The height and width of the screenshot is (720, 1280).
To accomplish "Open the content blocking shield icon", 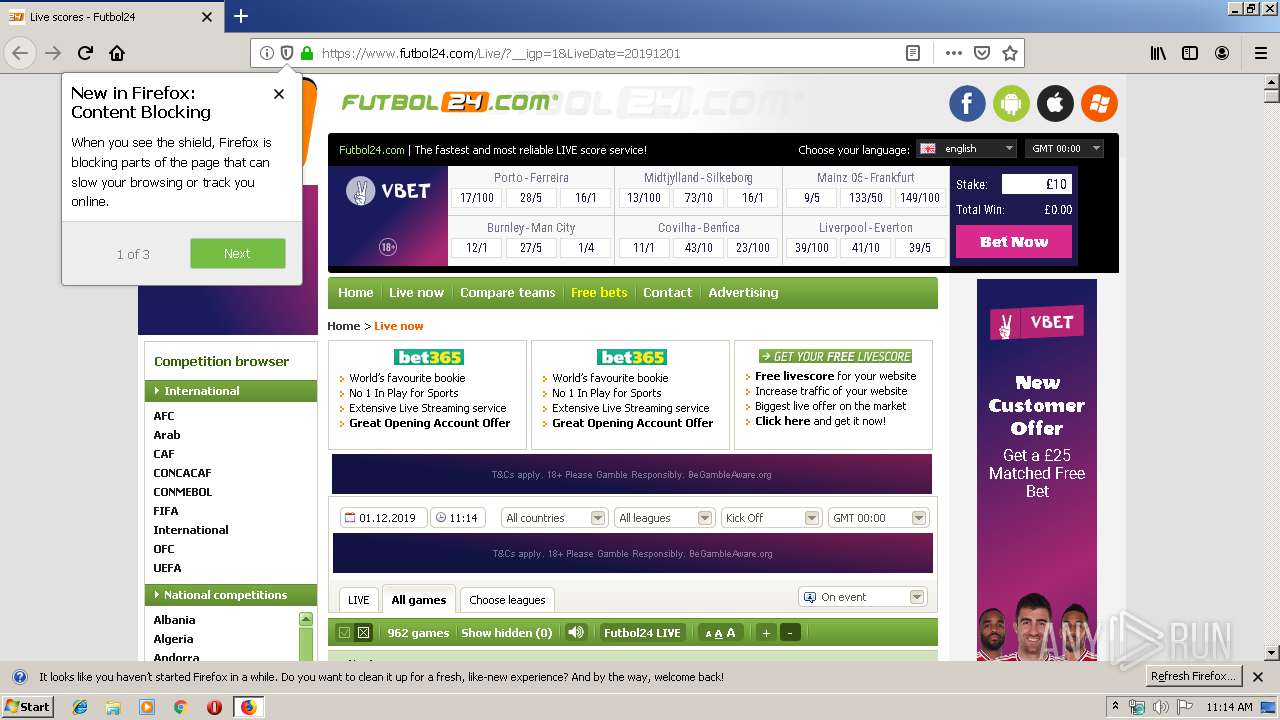I will tap(287, 53).
